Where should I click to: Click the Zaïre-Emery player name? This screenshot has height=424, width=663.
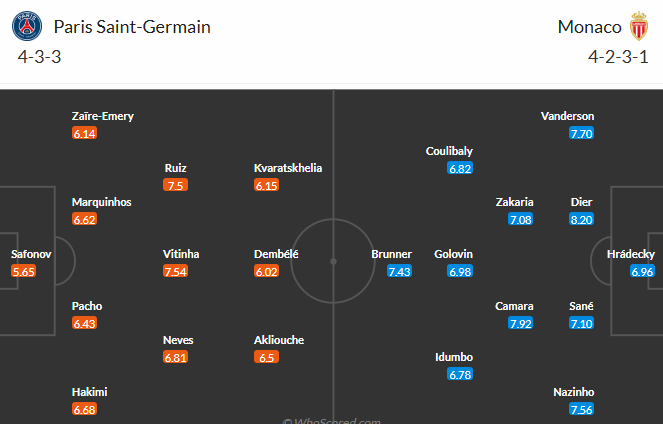(103, 116)
